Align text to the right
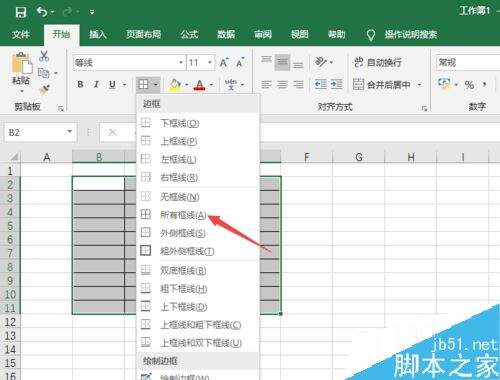The image size is (500, 380). [298, 85]
